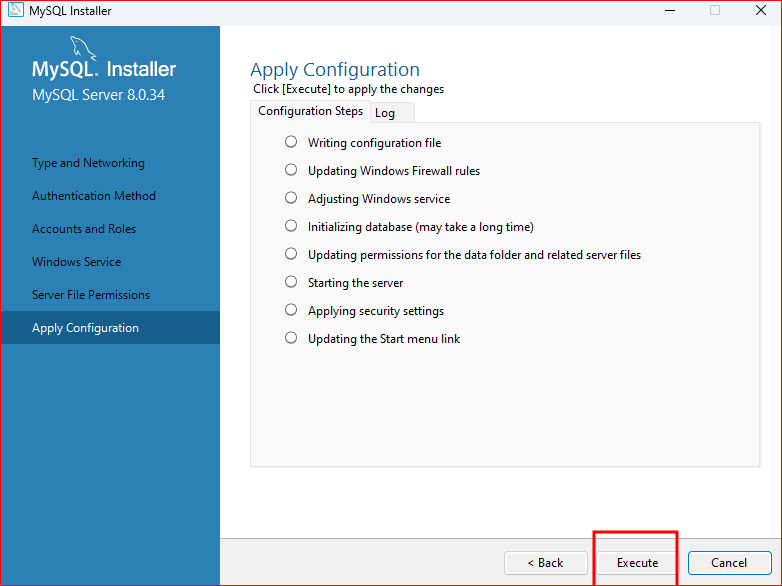Screen dimensions: 782x586
Task: Click the 'Writing configuration file' text
Action: 375,143
